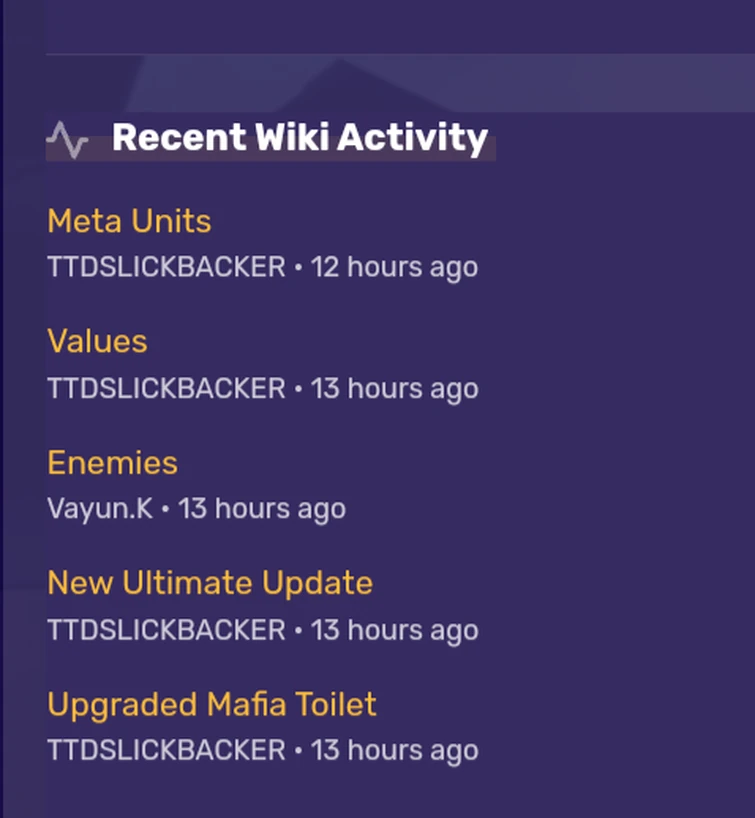Go to the Enemies page
Image resolution: width=755 pixels, height=818 pixels.
click(112, 463)
